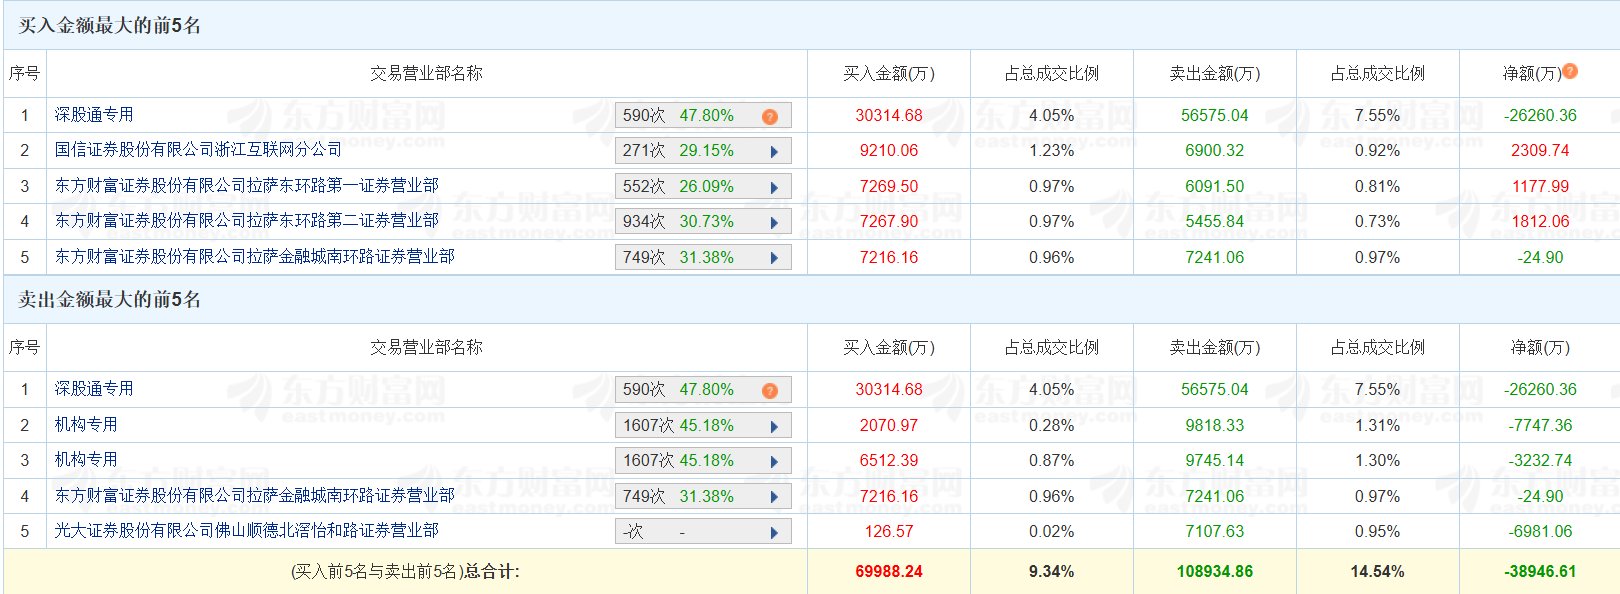Click arrow in 机构专用 row with 2070.97 buy amount
The height and width of the screenshot is (594, 1620).
coord(774,427)
